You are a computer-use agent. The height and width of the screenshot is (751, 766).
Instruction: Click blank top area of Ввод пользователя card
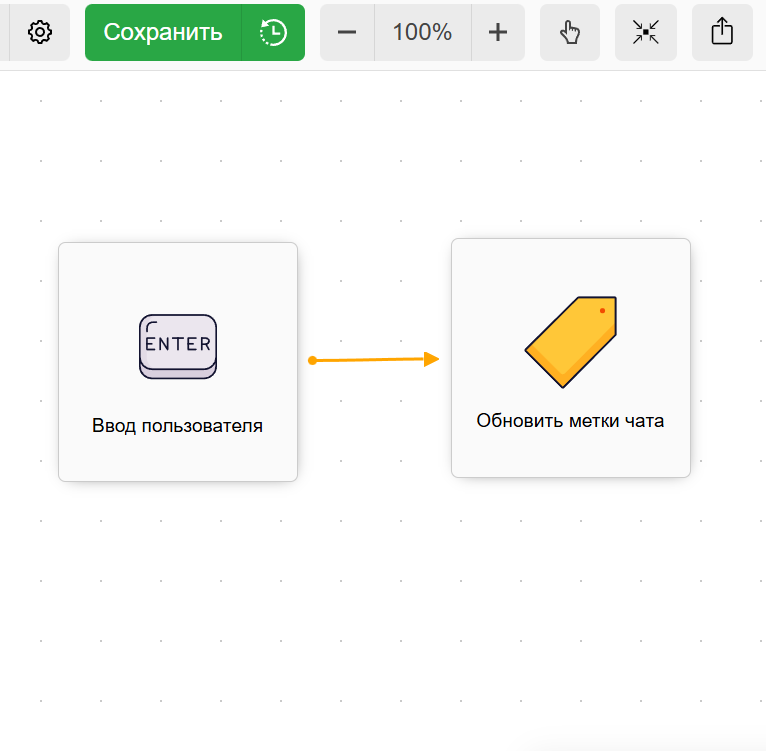[x=178, y=272]
